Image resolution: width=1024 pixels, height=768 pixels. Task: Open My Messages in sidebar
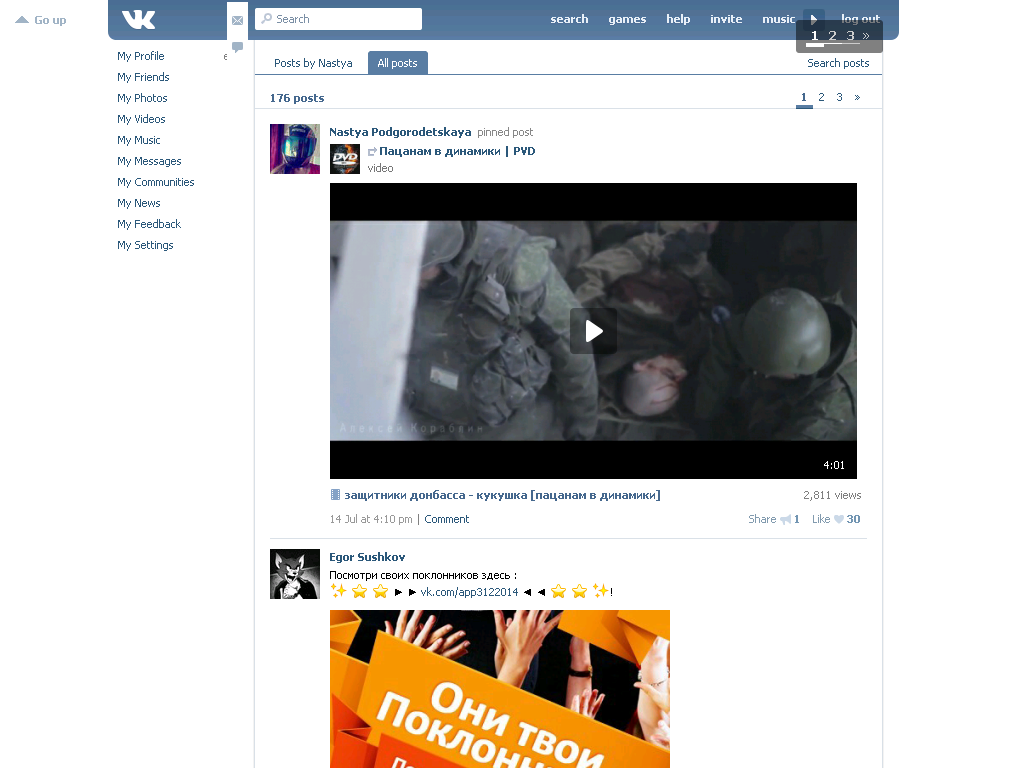coord(149,161)
